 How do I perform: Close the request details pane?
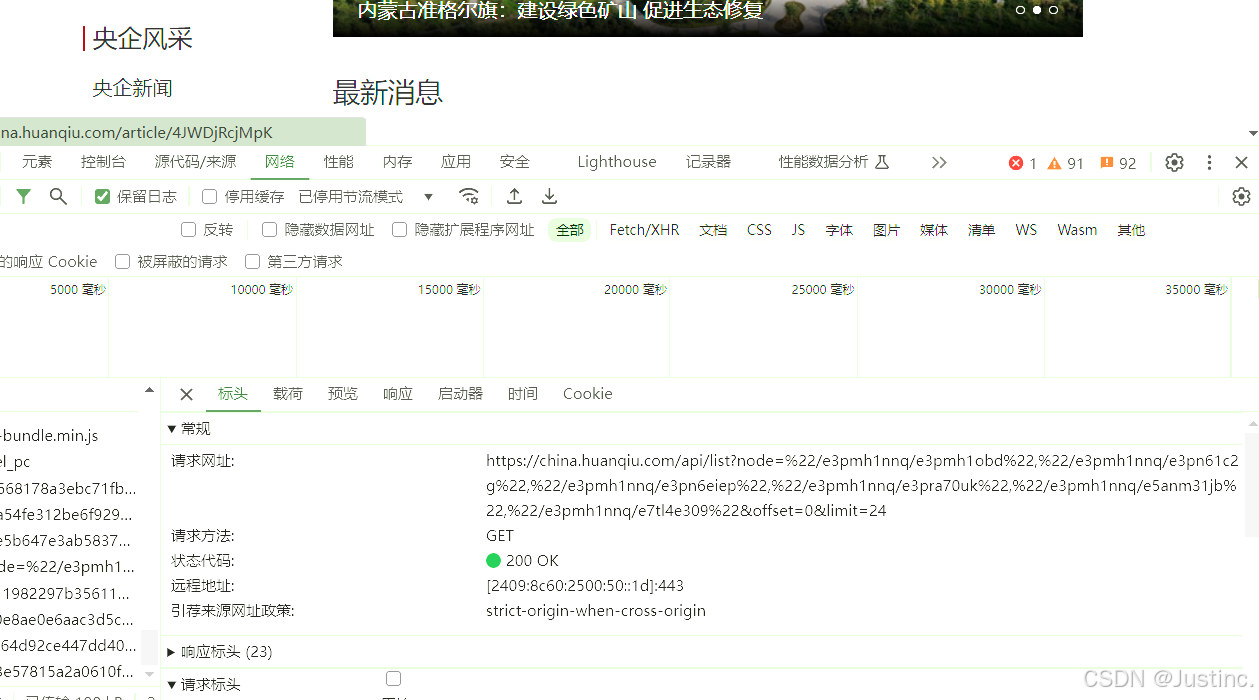(x=186, y=394)
